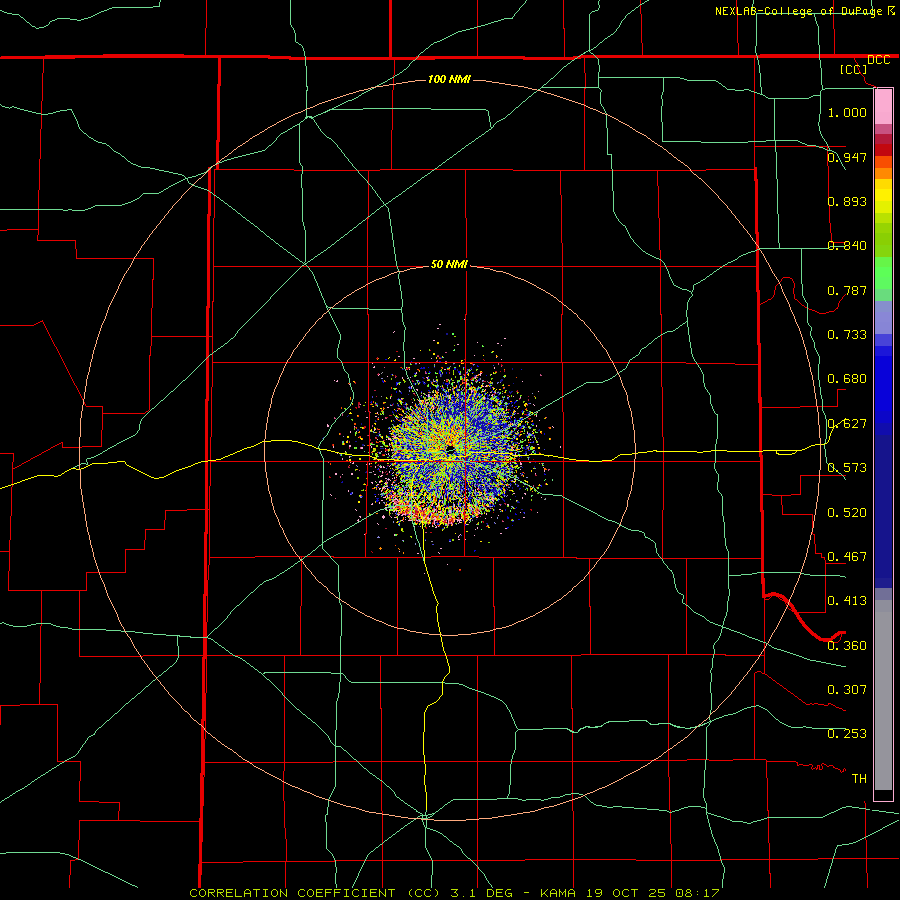Screen dimensions: 900x900
Task: Click the 08:17 time in the caption
Action: (698, 893)
